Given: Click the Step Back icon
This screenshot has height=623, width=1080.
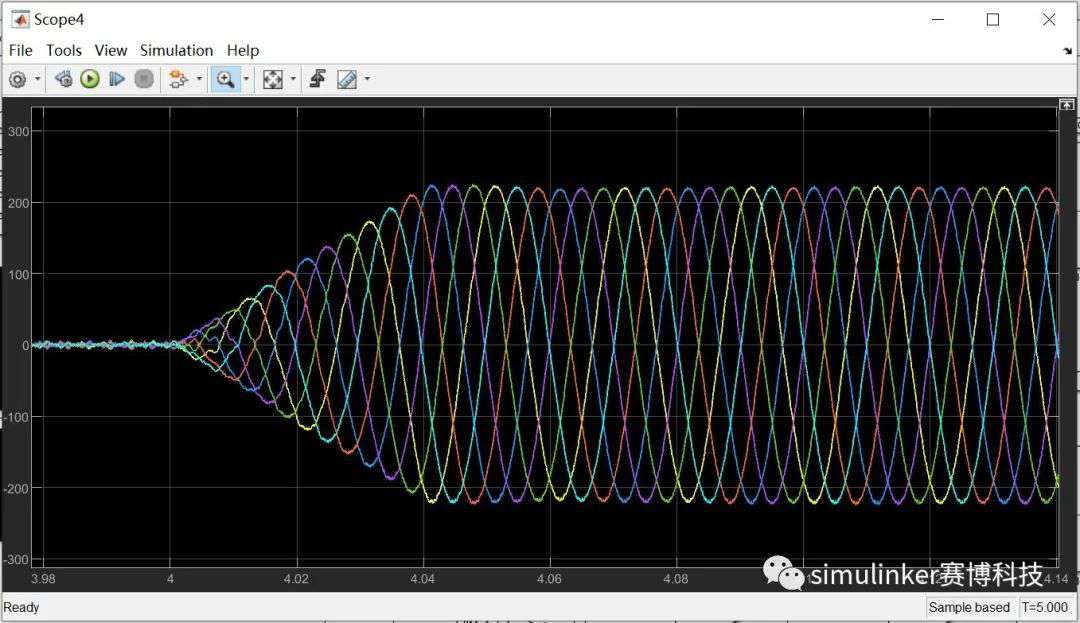Looking at the screenshot, I should 63,79.
